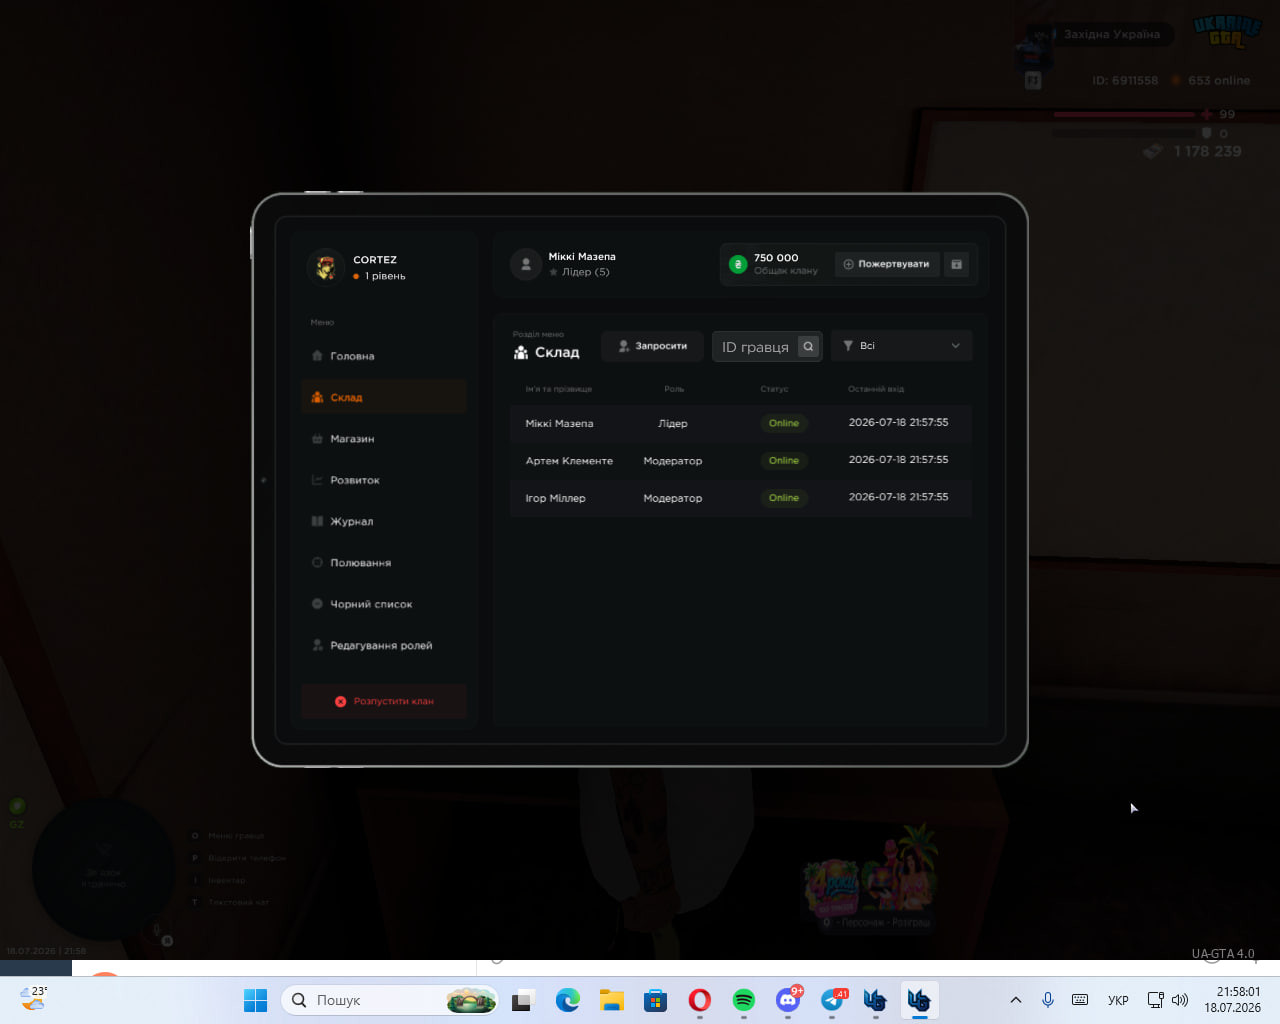The image size is (1280, 1024).
Task: Open Task View on the taskbar
Action: pyautogui.click(x=523, y=1000)
